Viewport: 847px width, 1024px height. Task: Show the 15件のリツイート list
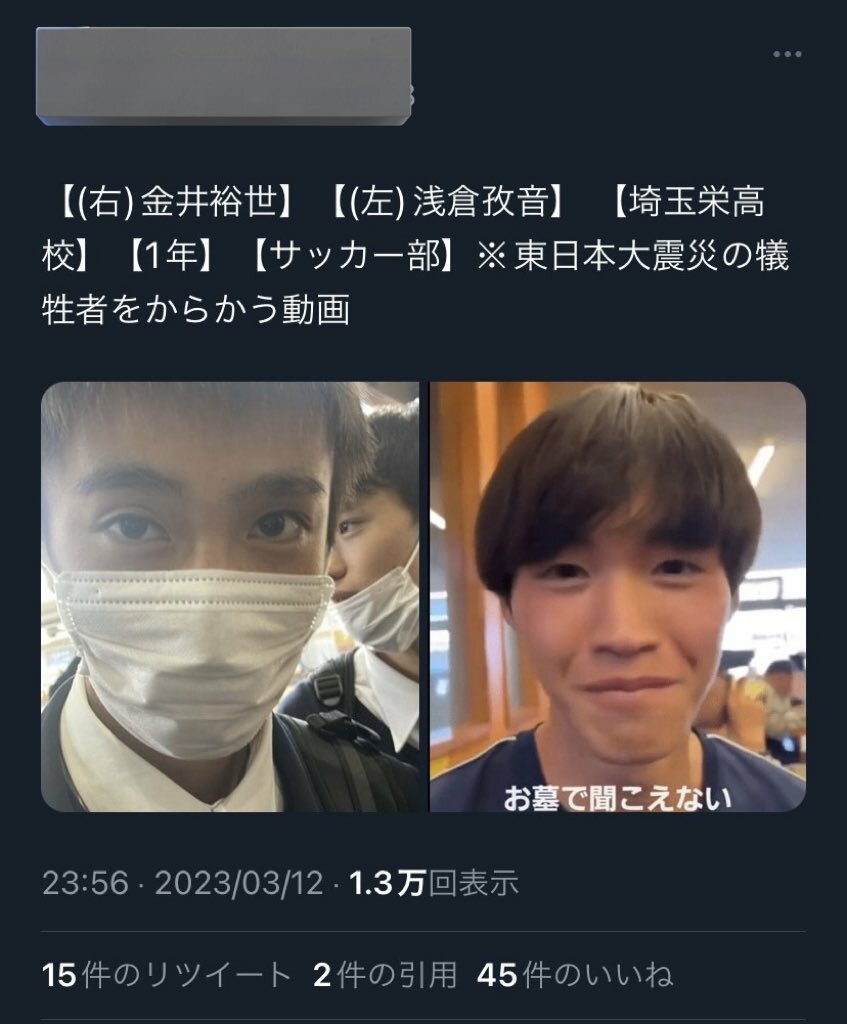pos(167,975)
